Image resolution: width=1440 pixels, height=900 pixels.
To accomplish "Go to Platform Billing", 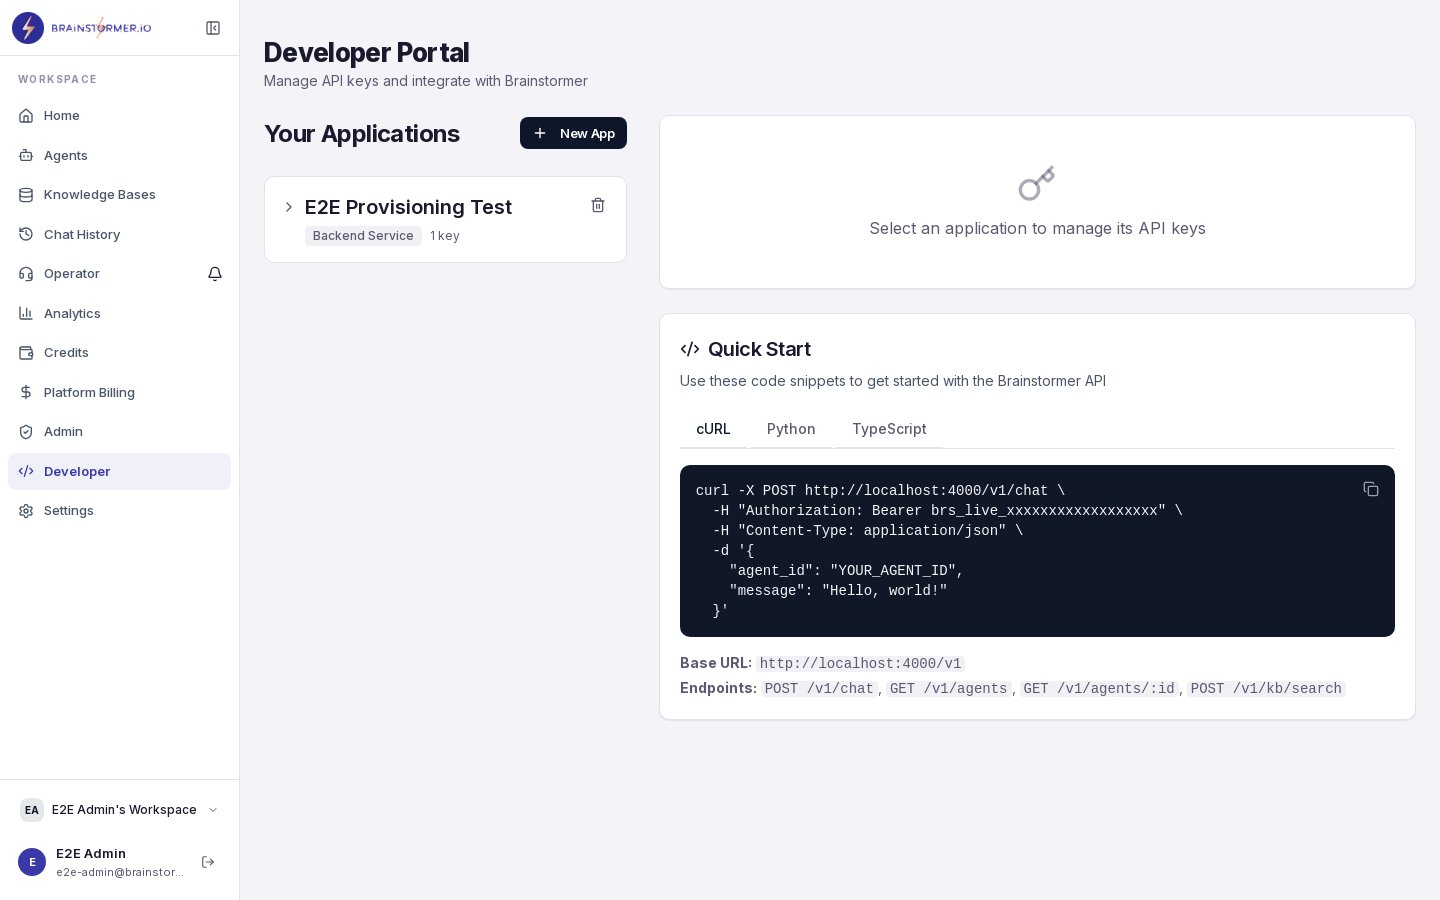I will 119,392.
